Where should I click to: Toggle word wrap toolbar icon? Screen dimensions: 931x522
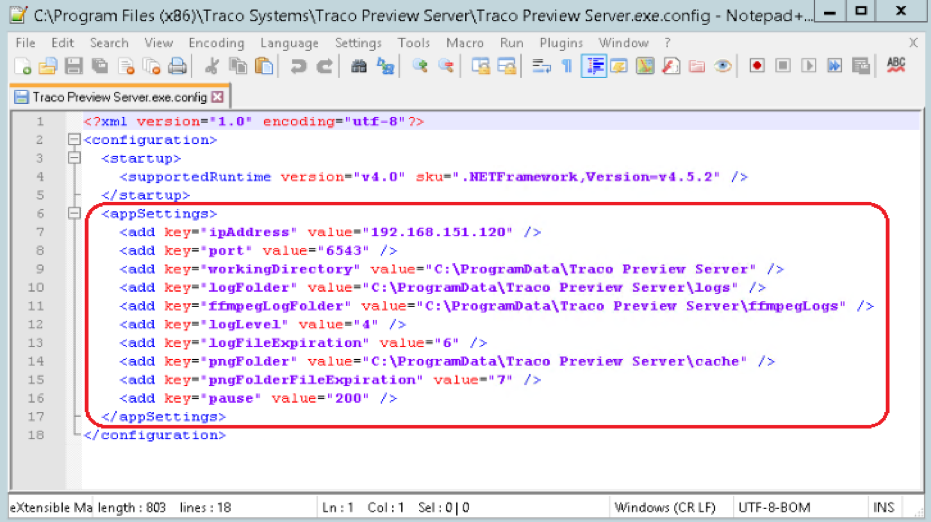[x=541, y=66]
